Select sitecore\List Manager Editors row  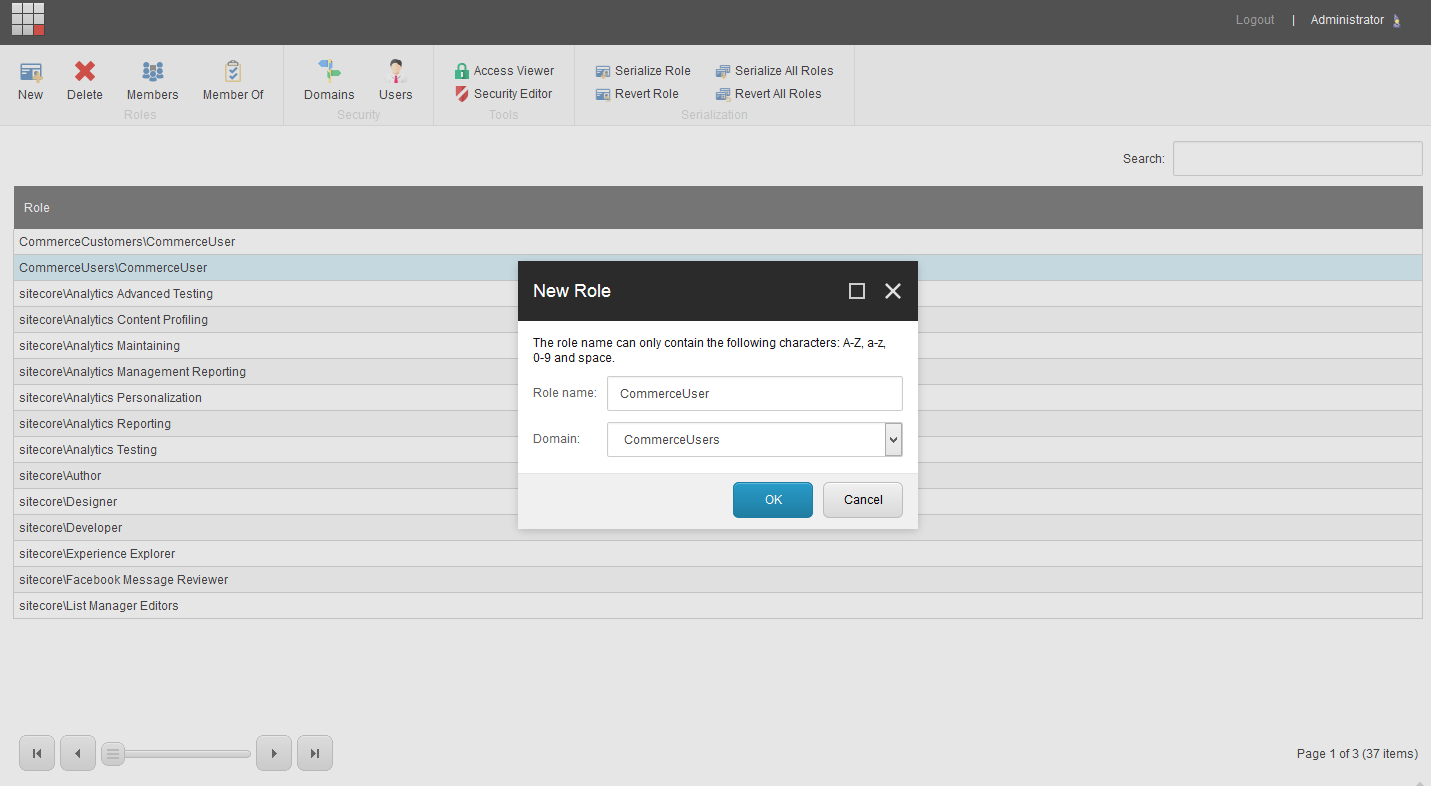coord(718,606)
